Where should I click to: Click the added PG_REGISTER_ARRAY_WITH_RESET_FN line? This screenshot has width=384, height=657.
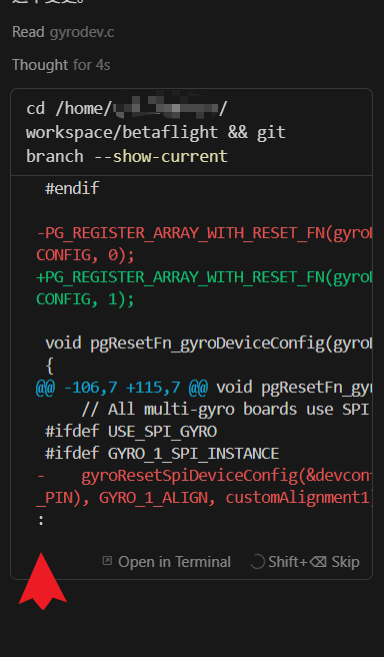point(205,277)
